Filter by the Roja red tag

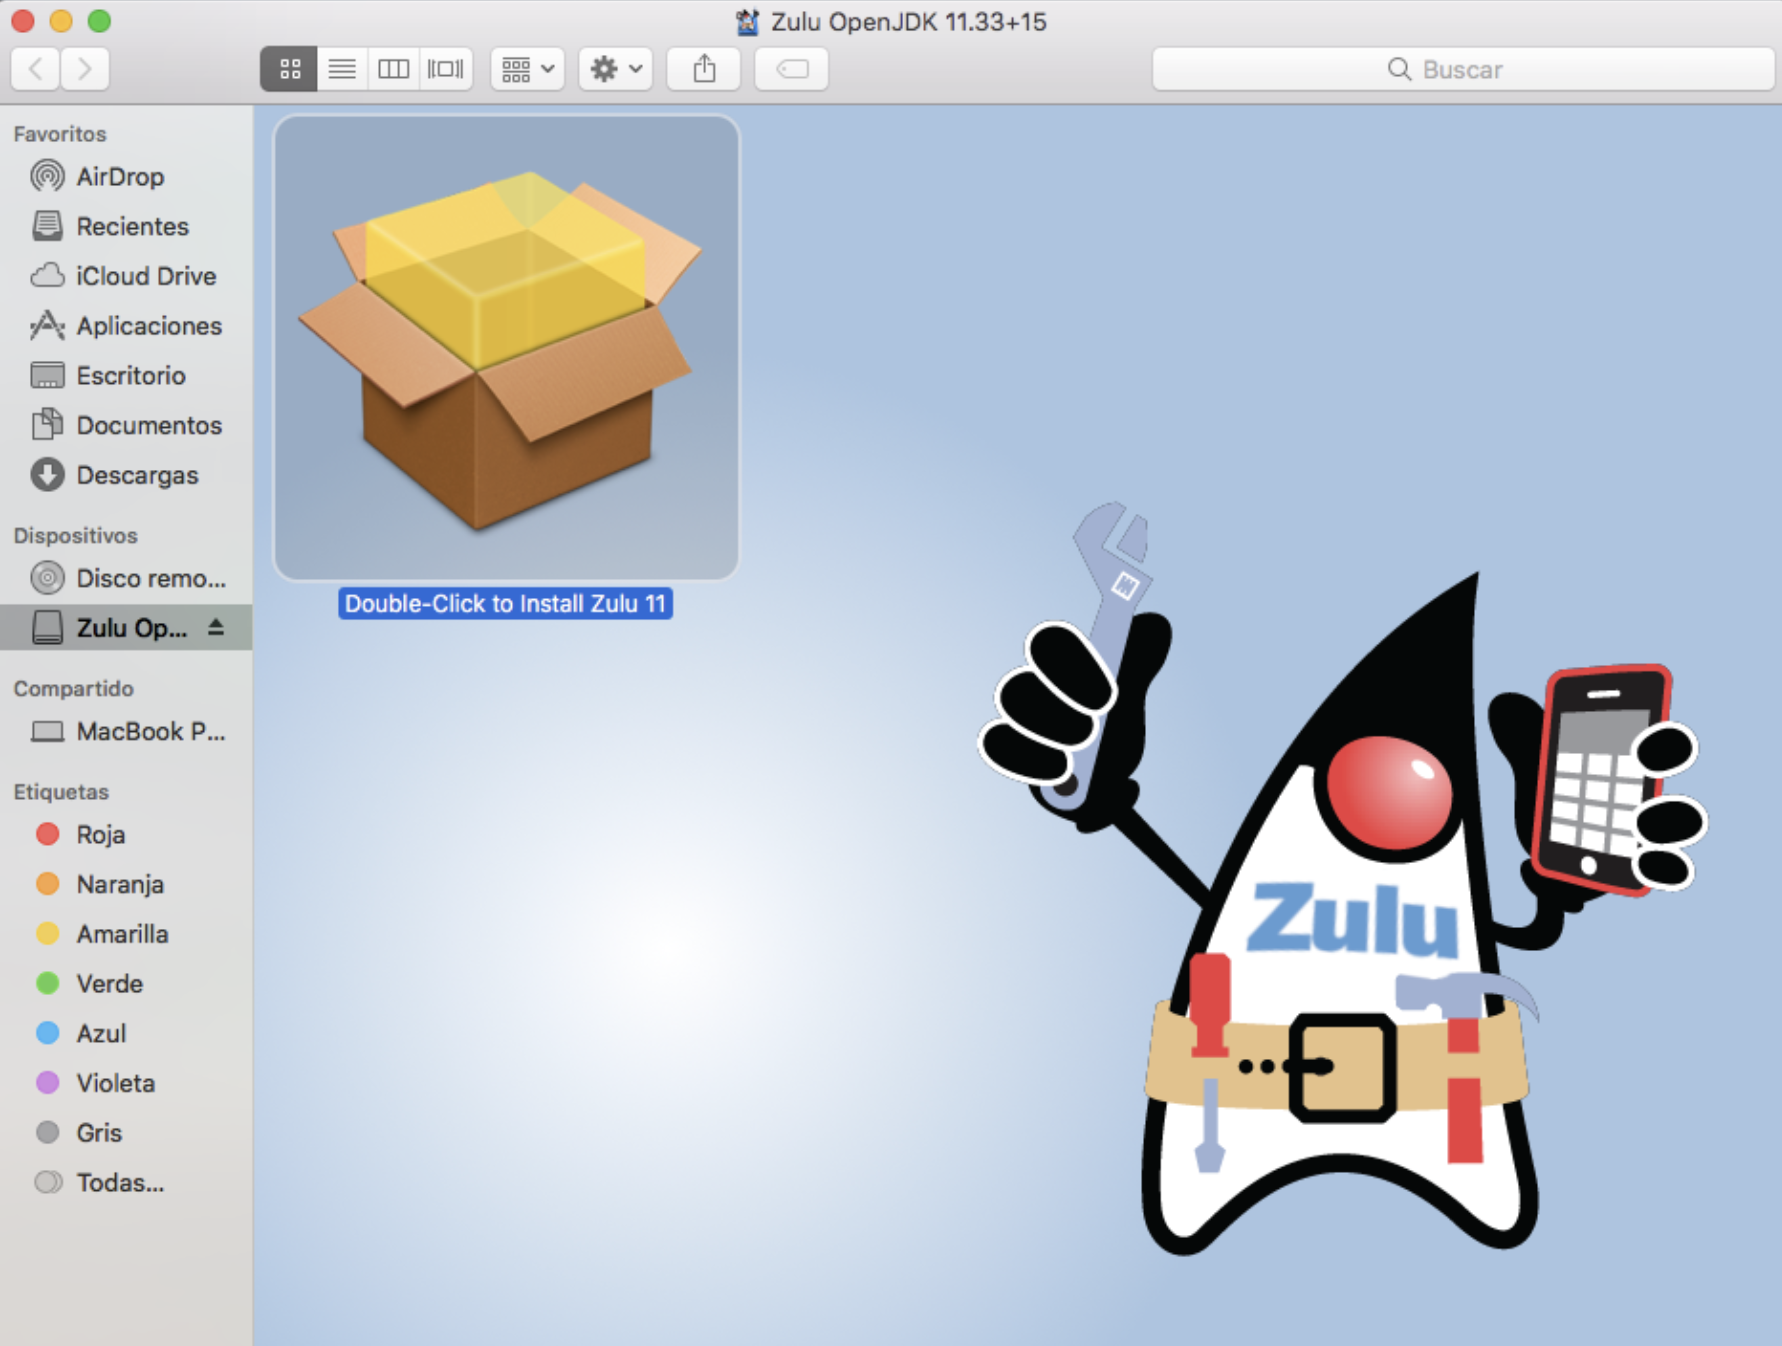pyautogui.click(x=126, y=835)
